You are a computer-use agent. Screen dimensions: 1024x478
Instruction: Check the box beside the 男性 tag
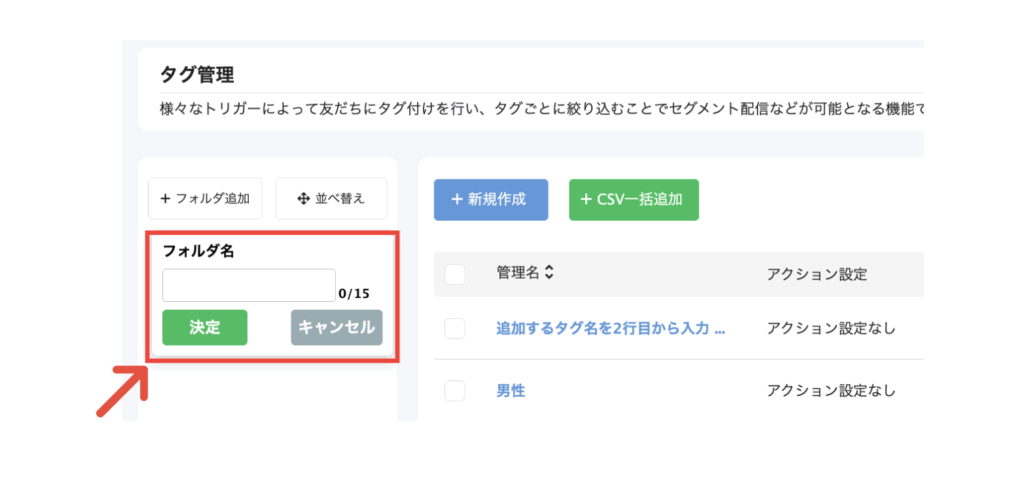coord(455,390)
